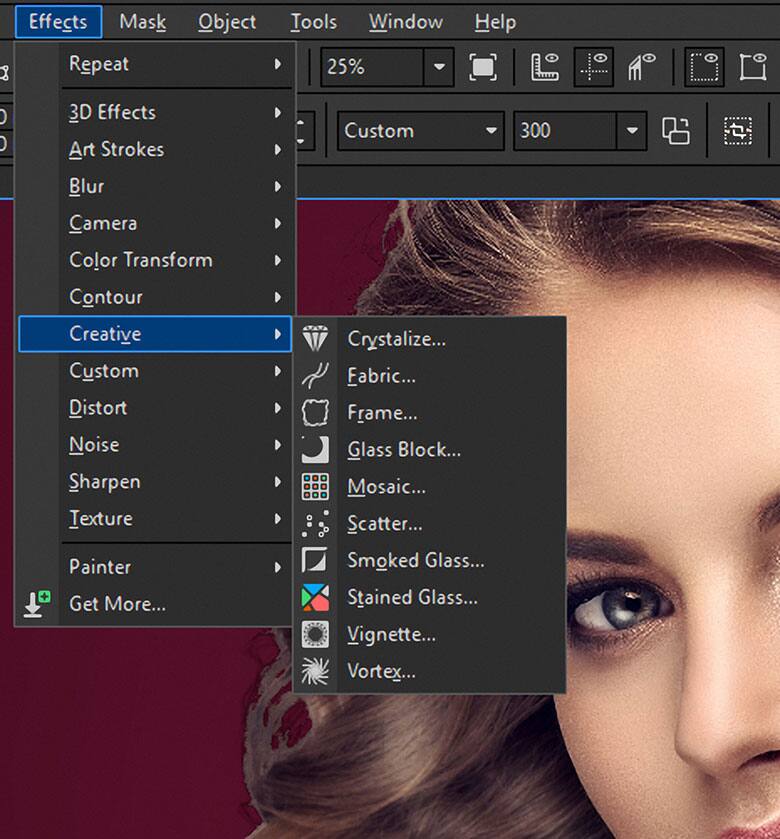Toggle guidelines visibility icon
The width and height of the screenshot is (780, 839).
(x=594, y=67)
